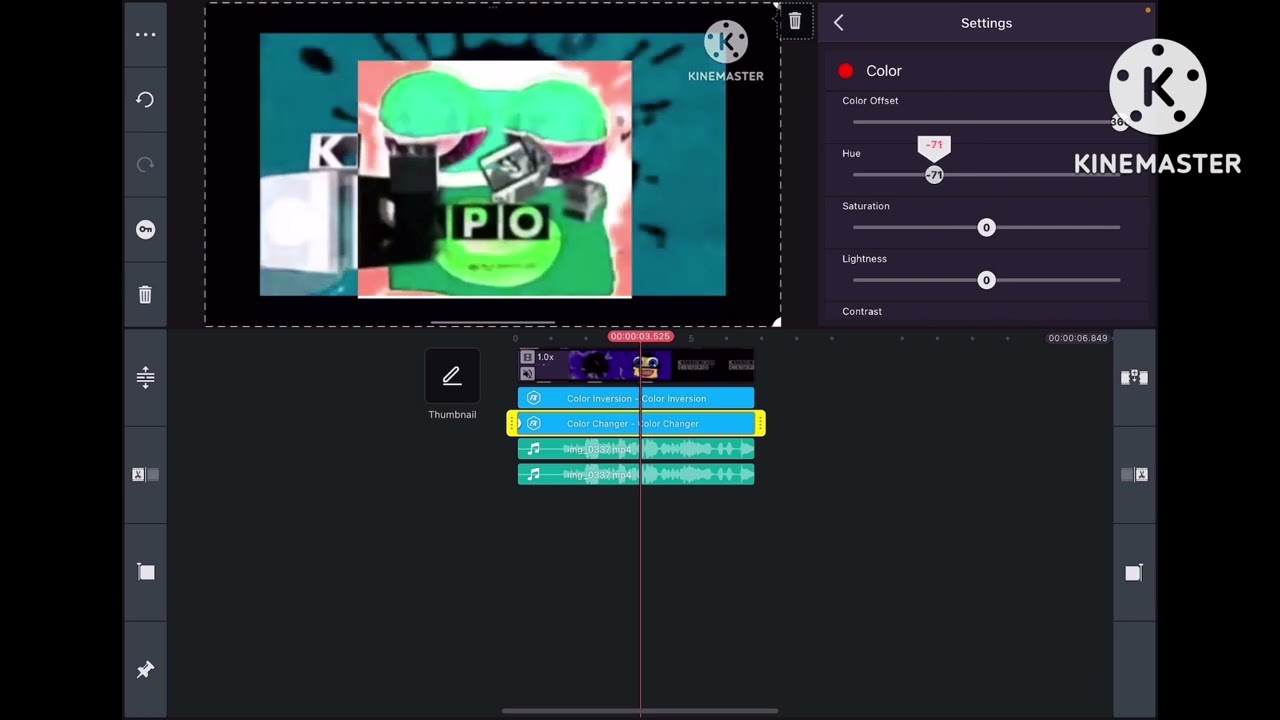Click the Hue slider knob at -71
This screenshot has height=720, width=1280.
pos(934,175)
